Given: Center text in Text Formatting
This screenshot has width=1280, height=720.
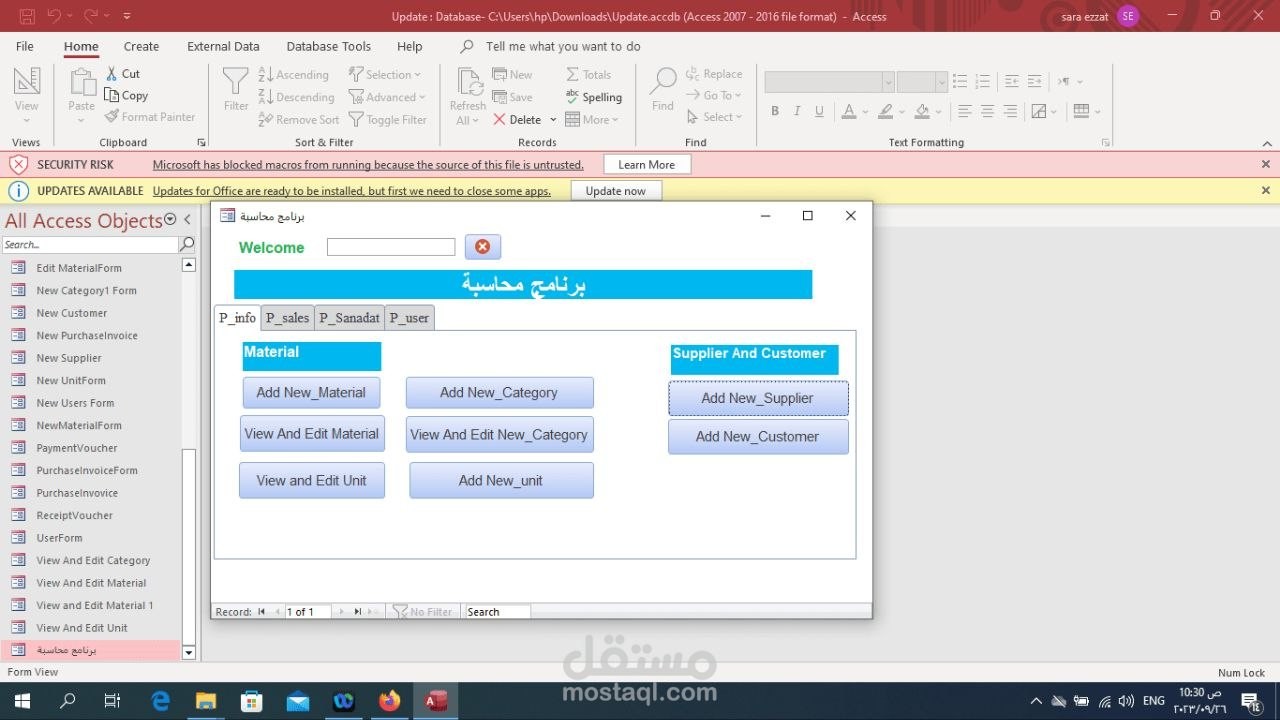Looking at the screenshot, I should pyautogui.click(x=988, y=111).
